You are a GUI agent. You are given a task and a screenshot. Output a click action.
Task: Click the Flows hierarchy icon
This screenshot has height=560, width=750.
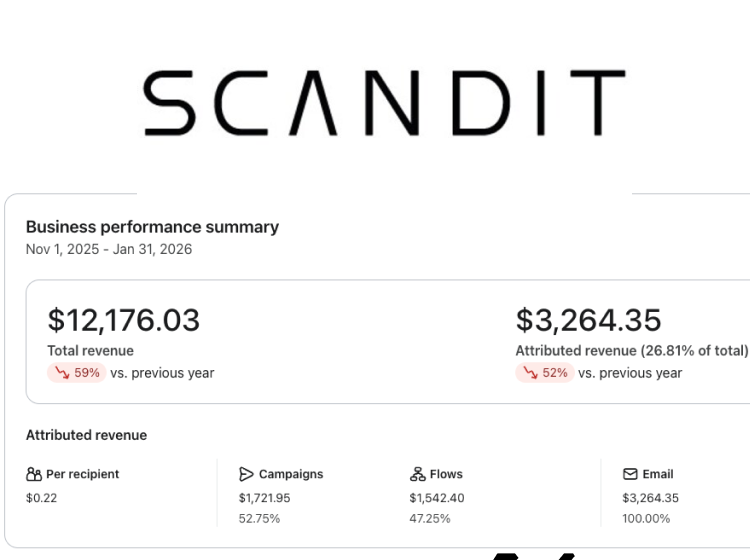click(x=417, y=474)
